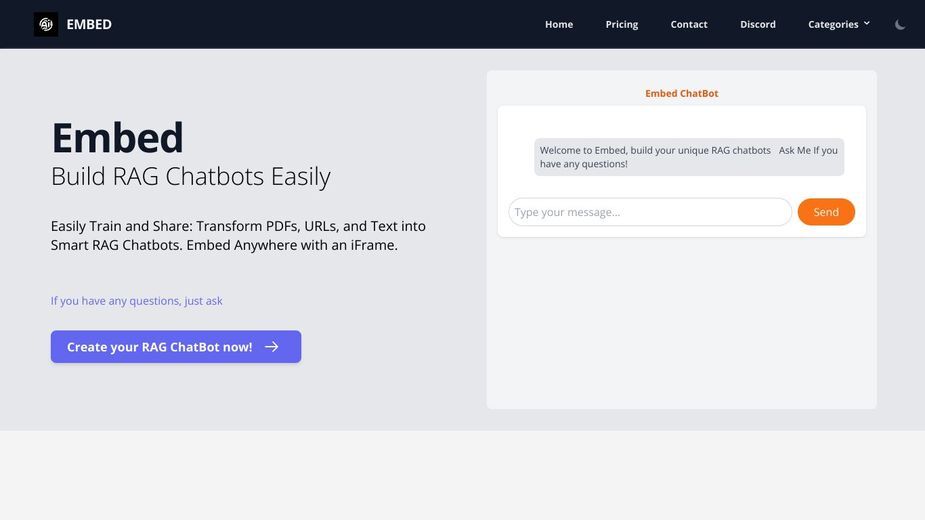Click Create your RAG ChatBot now button

(x=176, y=346)
